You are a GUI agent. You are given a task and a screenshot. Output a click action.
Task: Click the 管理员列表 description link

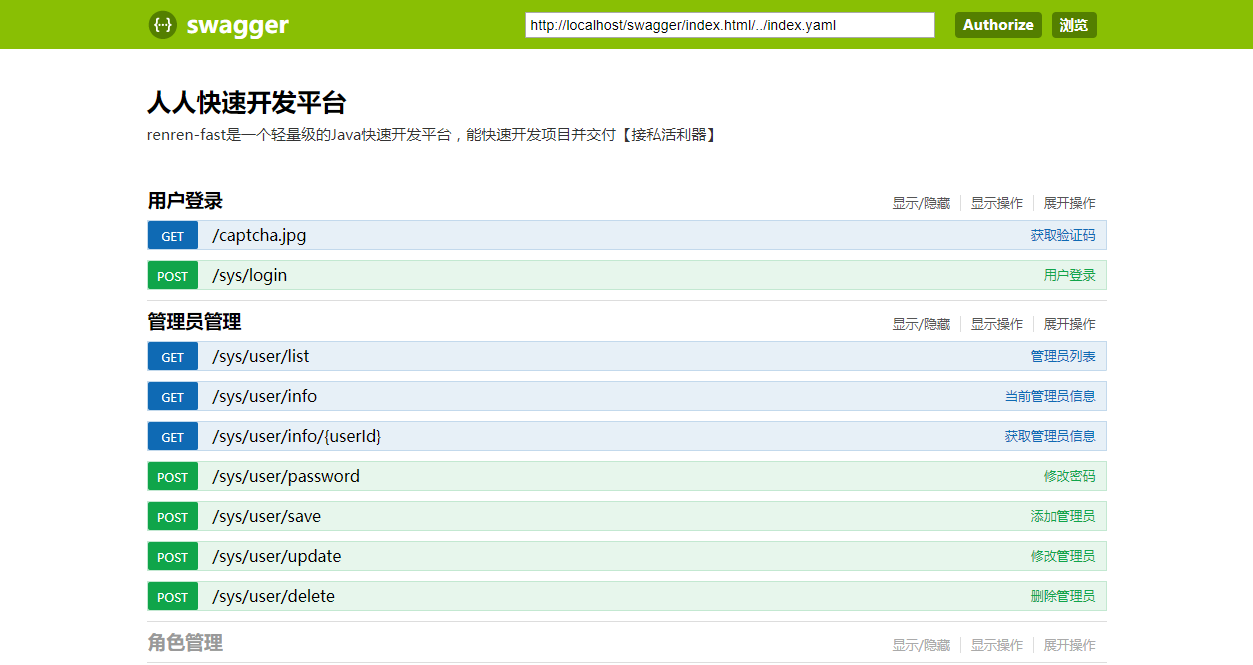[1063, 357]
